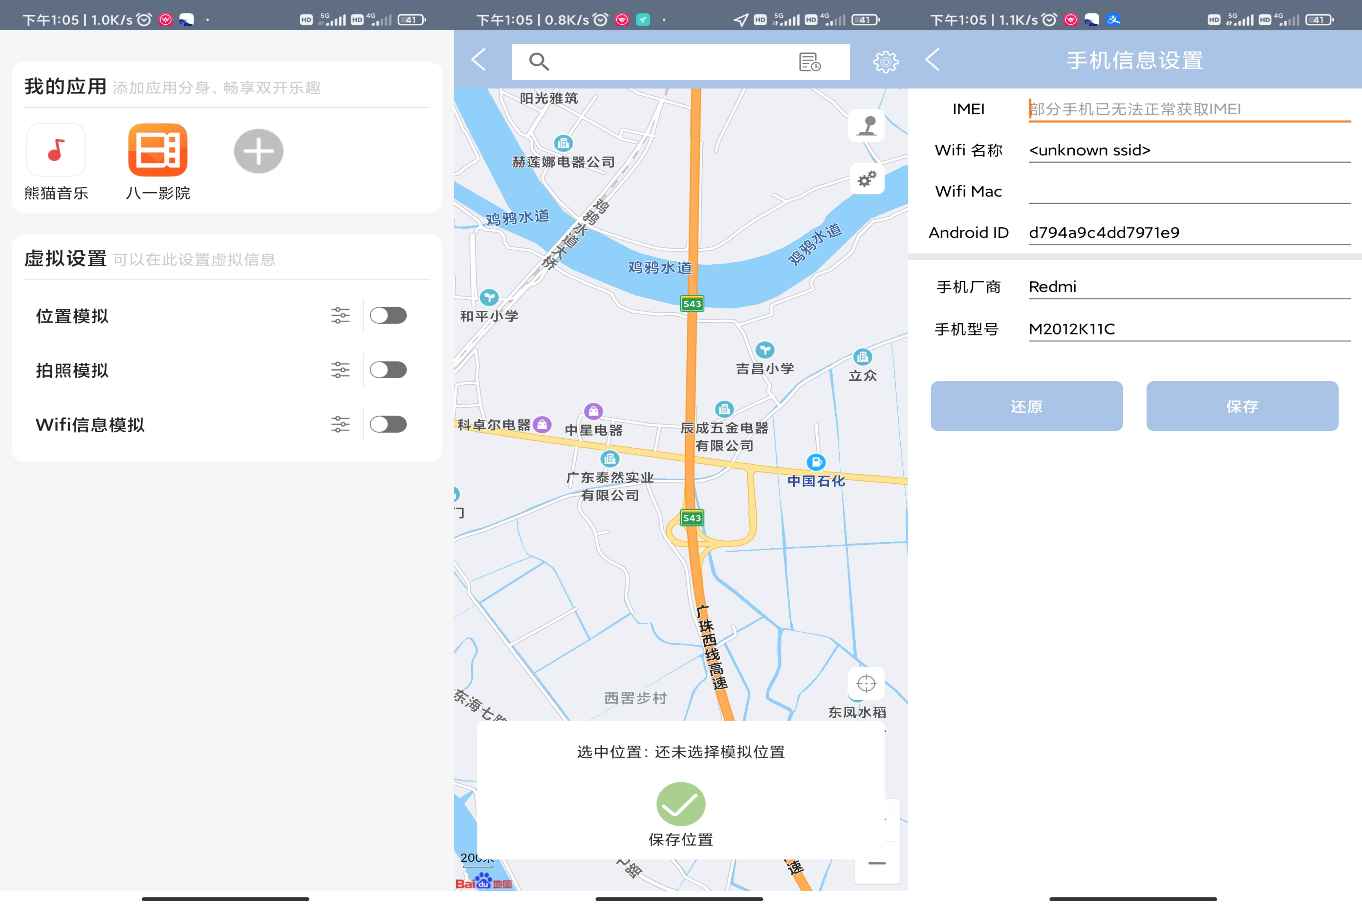1362x908 pixels.
Task: Select the 位置模拟 row label
Action: click(x=72, y=316)
